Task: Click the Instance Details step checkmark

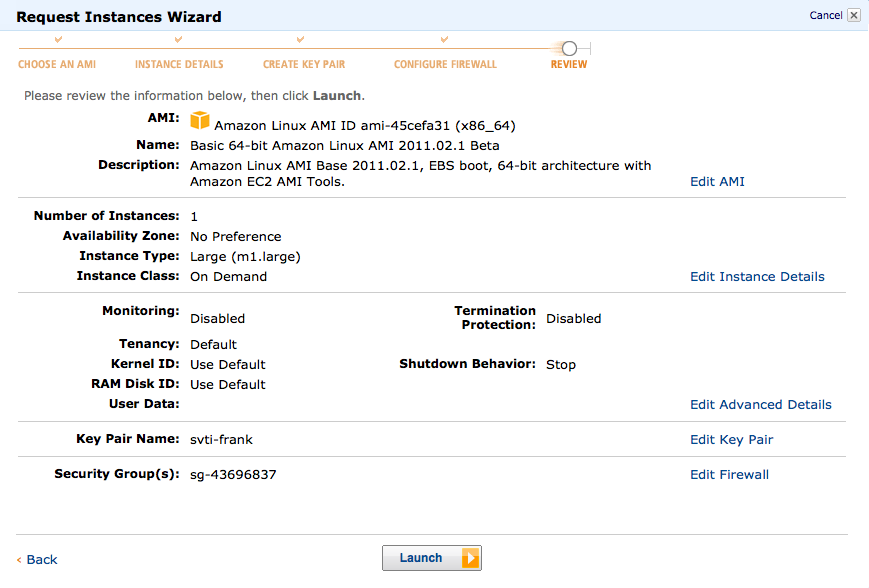Action: [x=178, y=40]
